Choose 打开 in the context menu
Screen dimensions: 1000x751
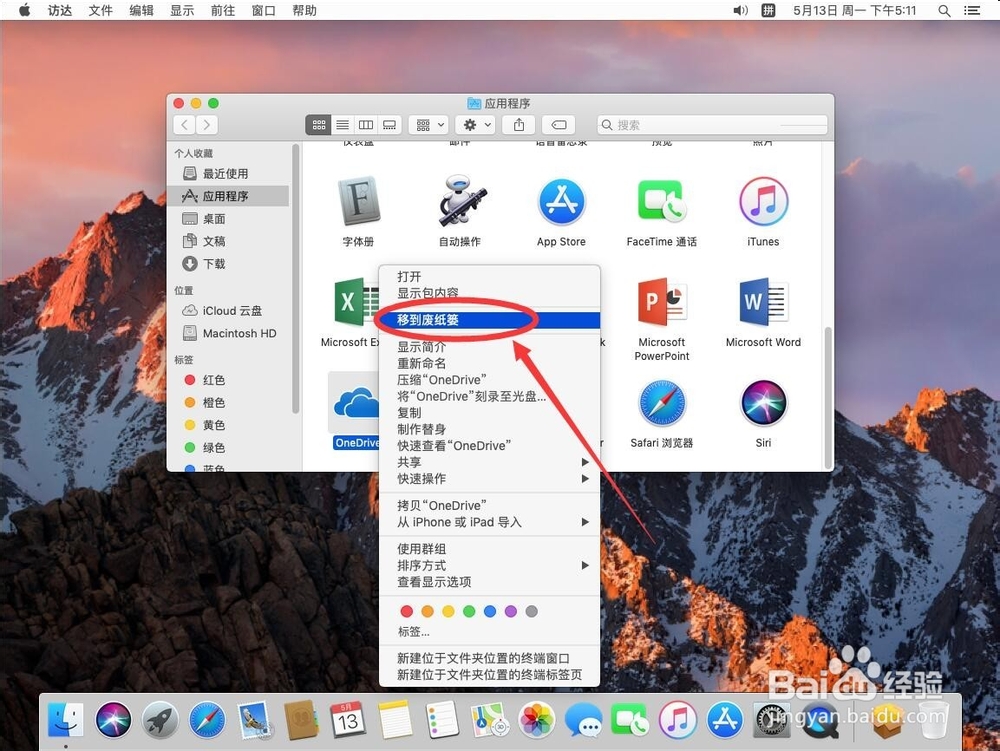[489, 277]
